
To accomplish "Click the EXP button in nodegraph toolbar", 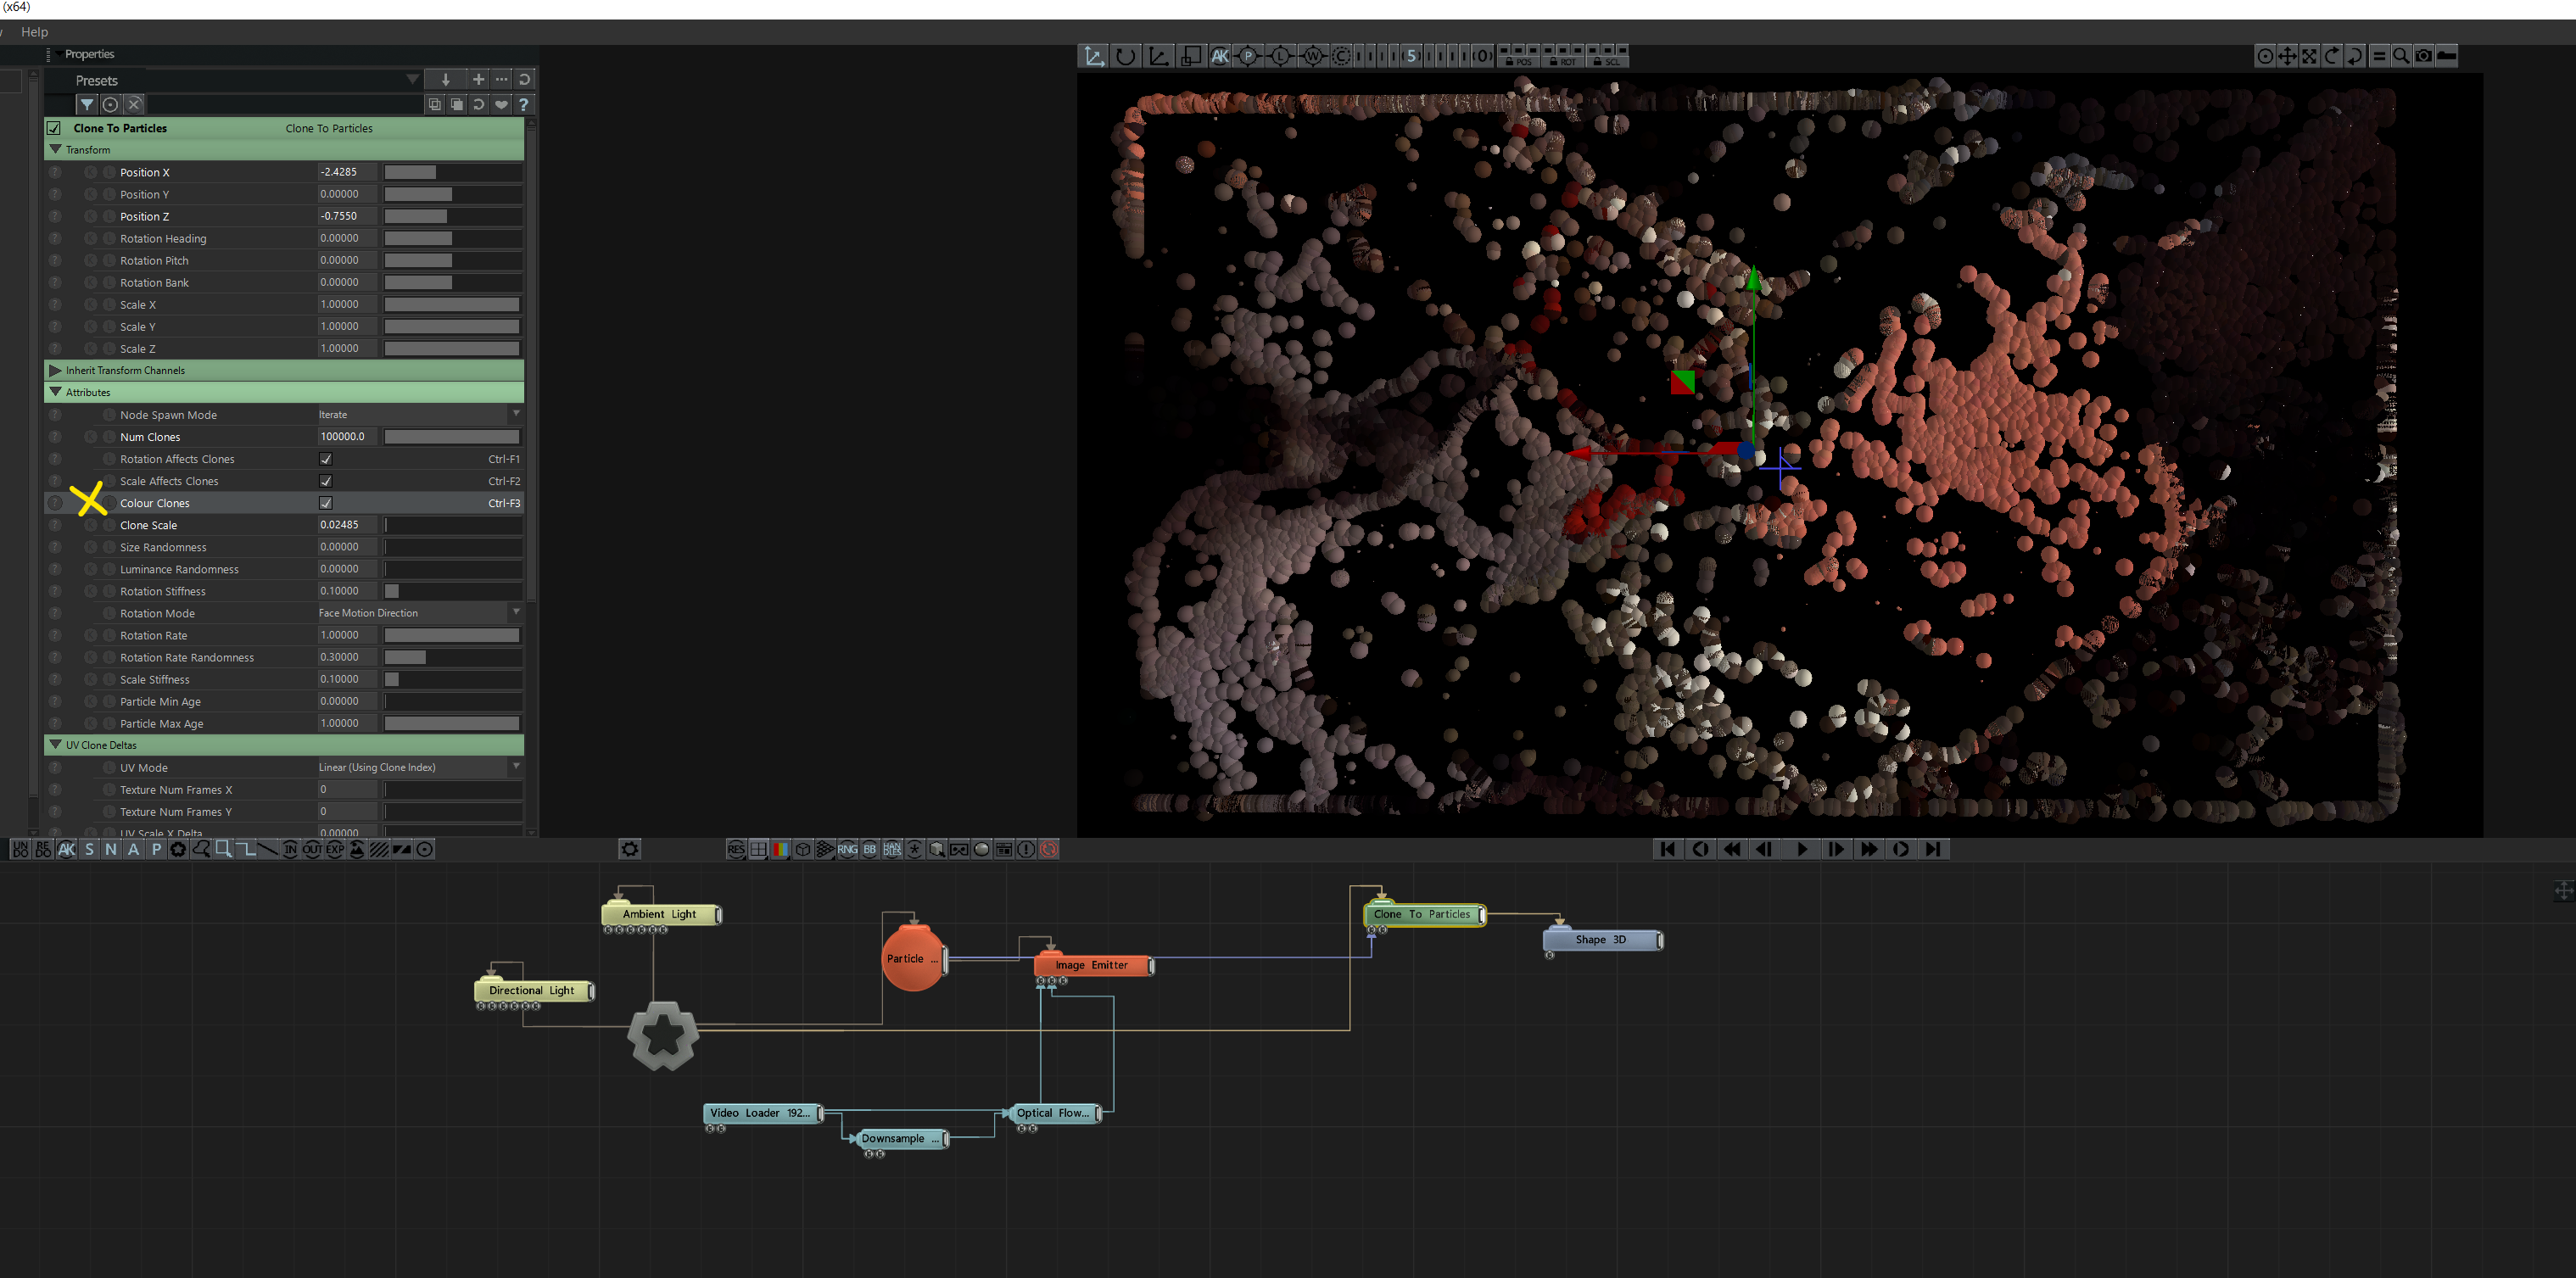I will coord(335,849).
